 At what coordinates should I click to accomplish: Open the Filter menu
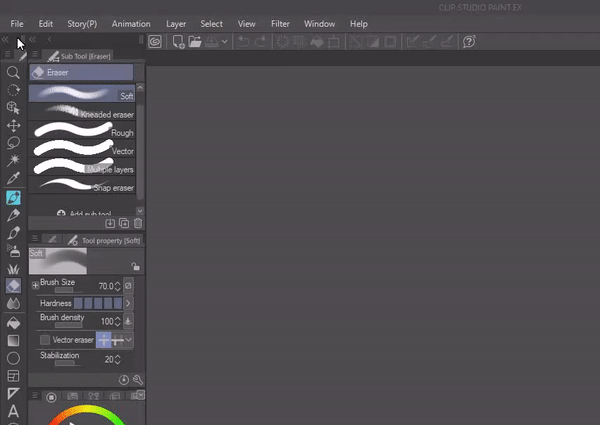pos(280,24)
